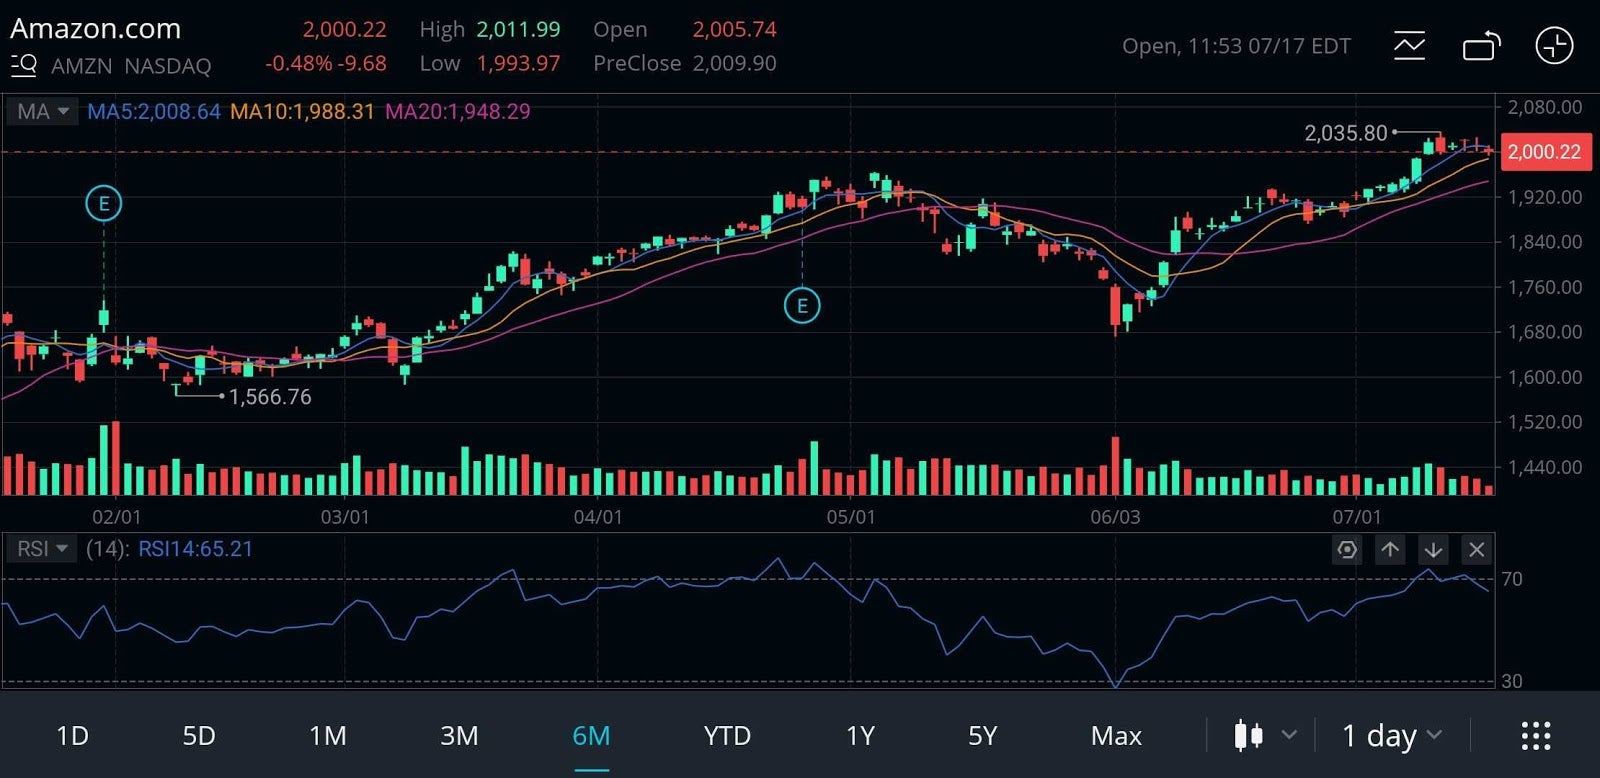Tap the MA10:1,988.31 label
Image resolution: width=1600 pixels, height=778 pixels.
coord(302,111)
